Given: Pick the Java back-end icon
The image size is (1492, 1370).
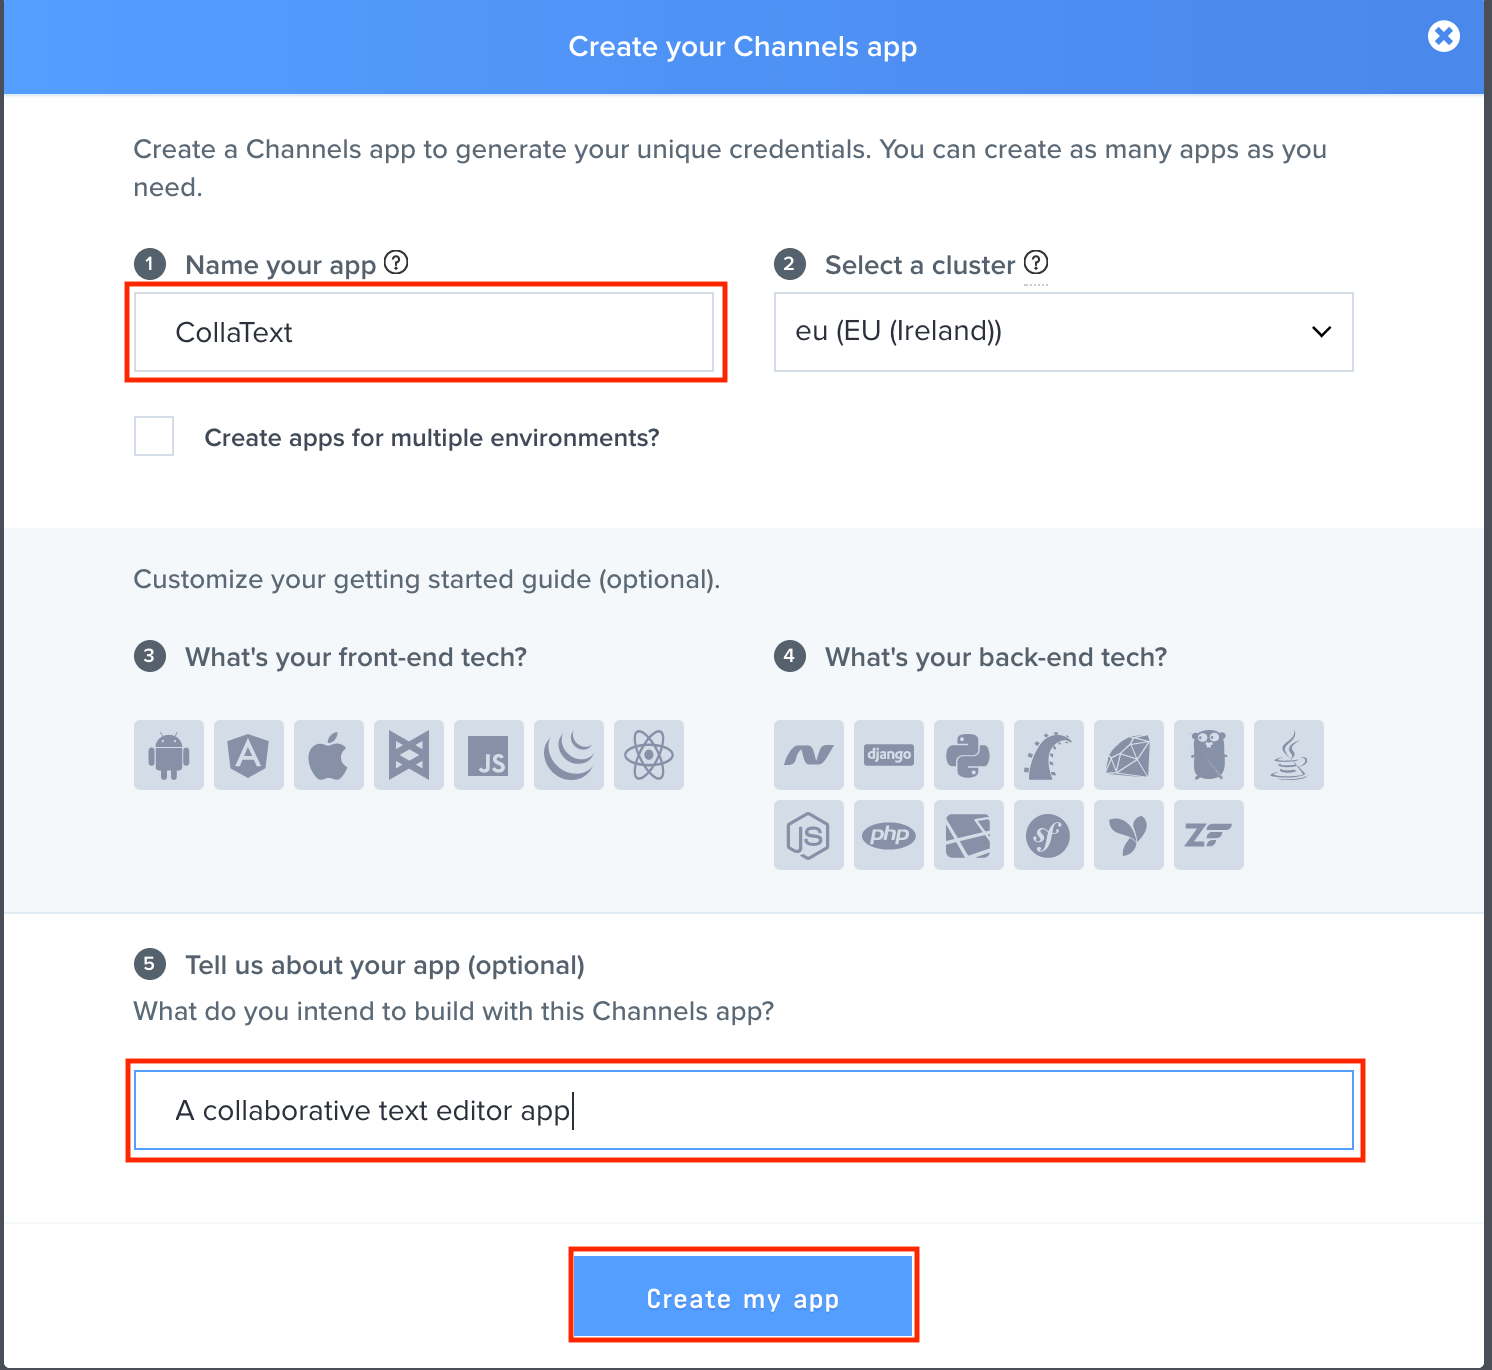Looking at the screenshot, I should coord(1289,755).
